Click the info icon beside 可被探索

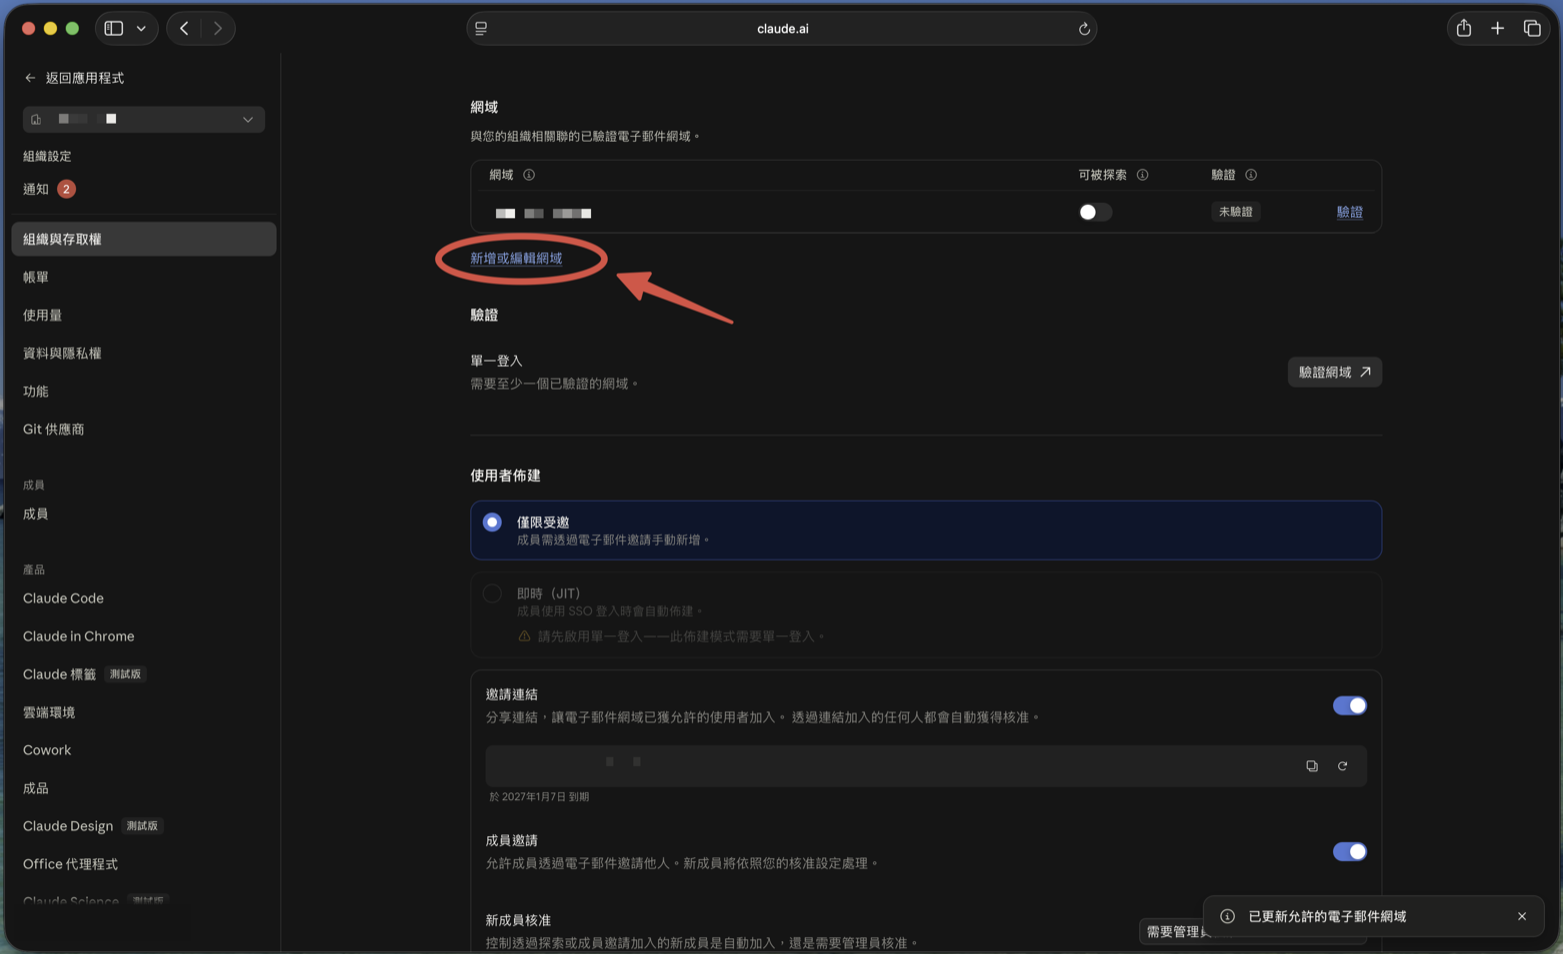point(1142,175)
